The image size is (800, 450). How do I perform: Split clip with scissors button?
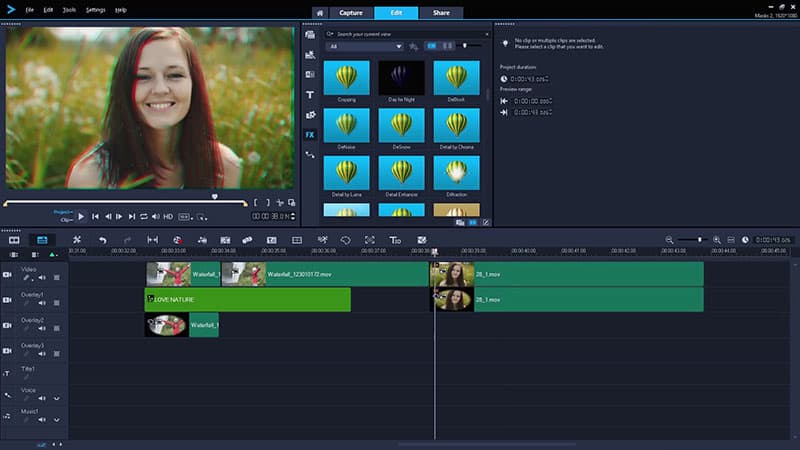280,203
